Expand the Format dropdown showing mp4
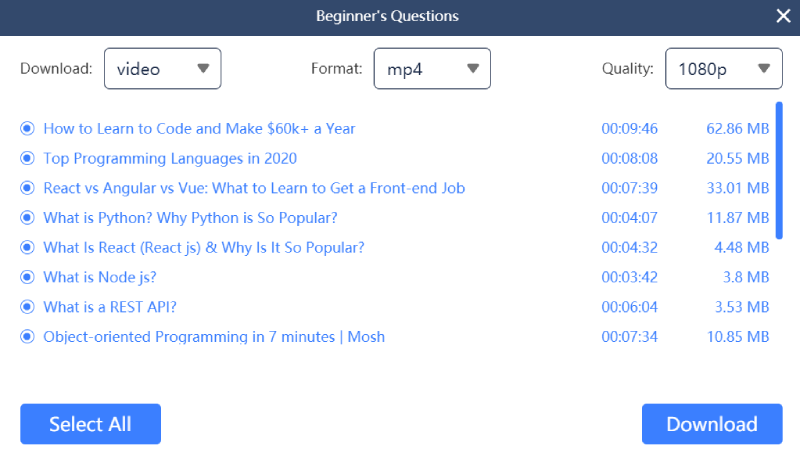The width and height of the screenshot is (800, 471). [432, 68]
